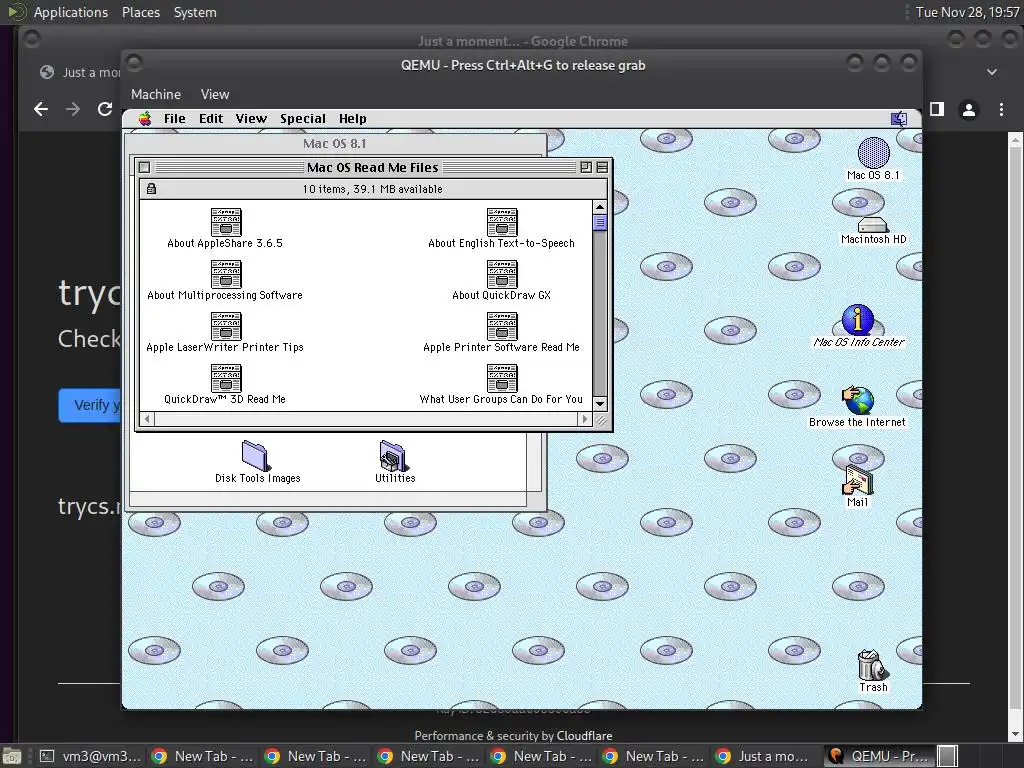The image size is (1024, 768).
Task: Open the Mac OS Info Center icon
Action: point(857,320)
